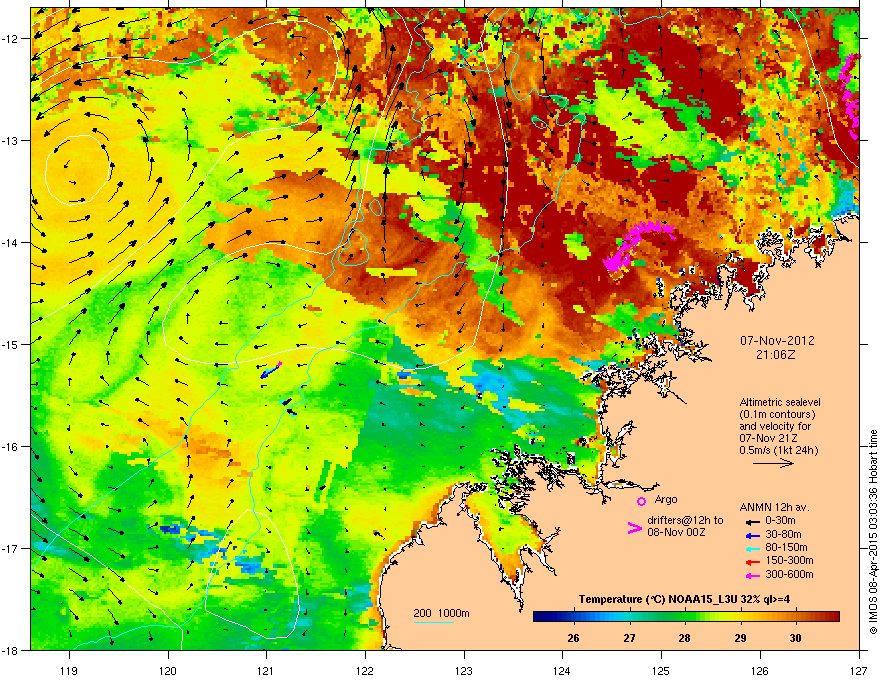The width and height of the screenshot is (880, 680).
Task: Click the longitude axis label 125
Action: 661,670
